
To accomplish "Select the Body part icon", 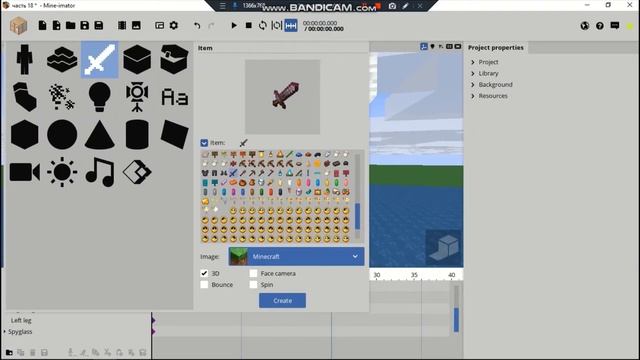I will [x=24, y=97].
